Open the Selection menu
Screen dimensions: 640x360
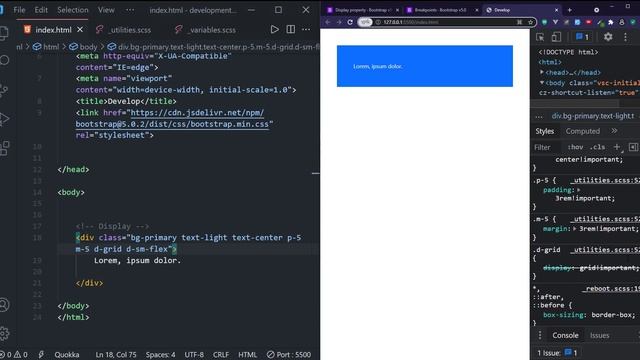[73, 10]
